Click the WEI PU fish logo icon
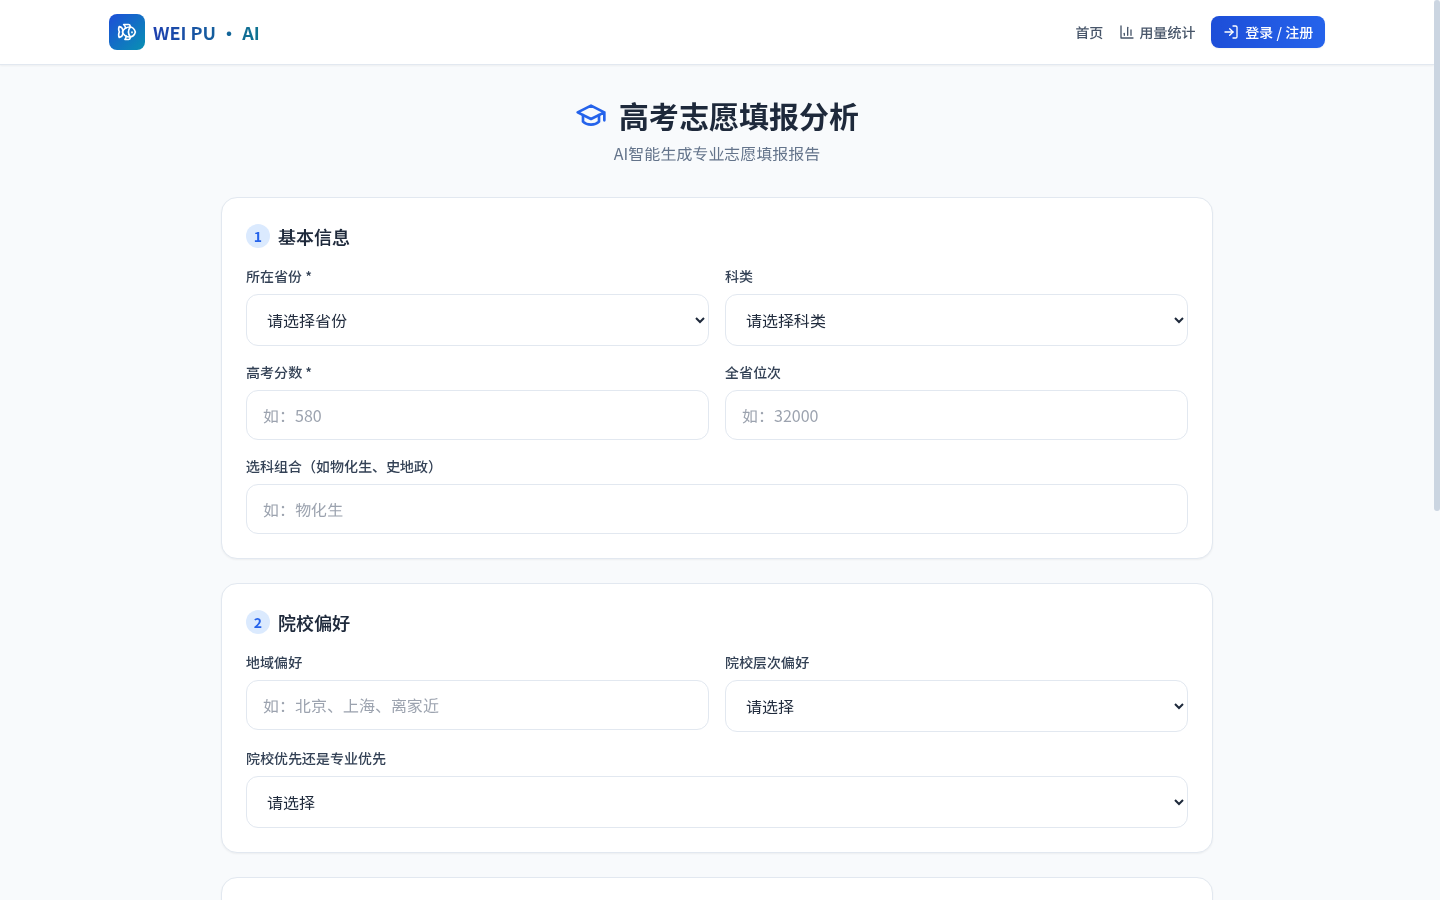The image size is (1440, 900). pyautogui.click(x=127, y=32)
